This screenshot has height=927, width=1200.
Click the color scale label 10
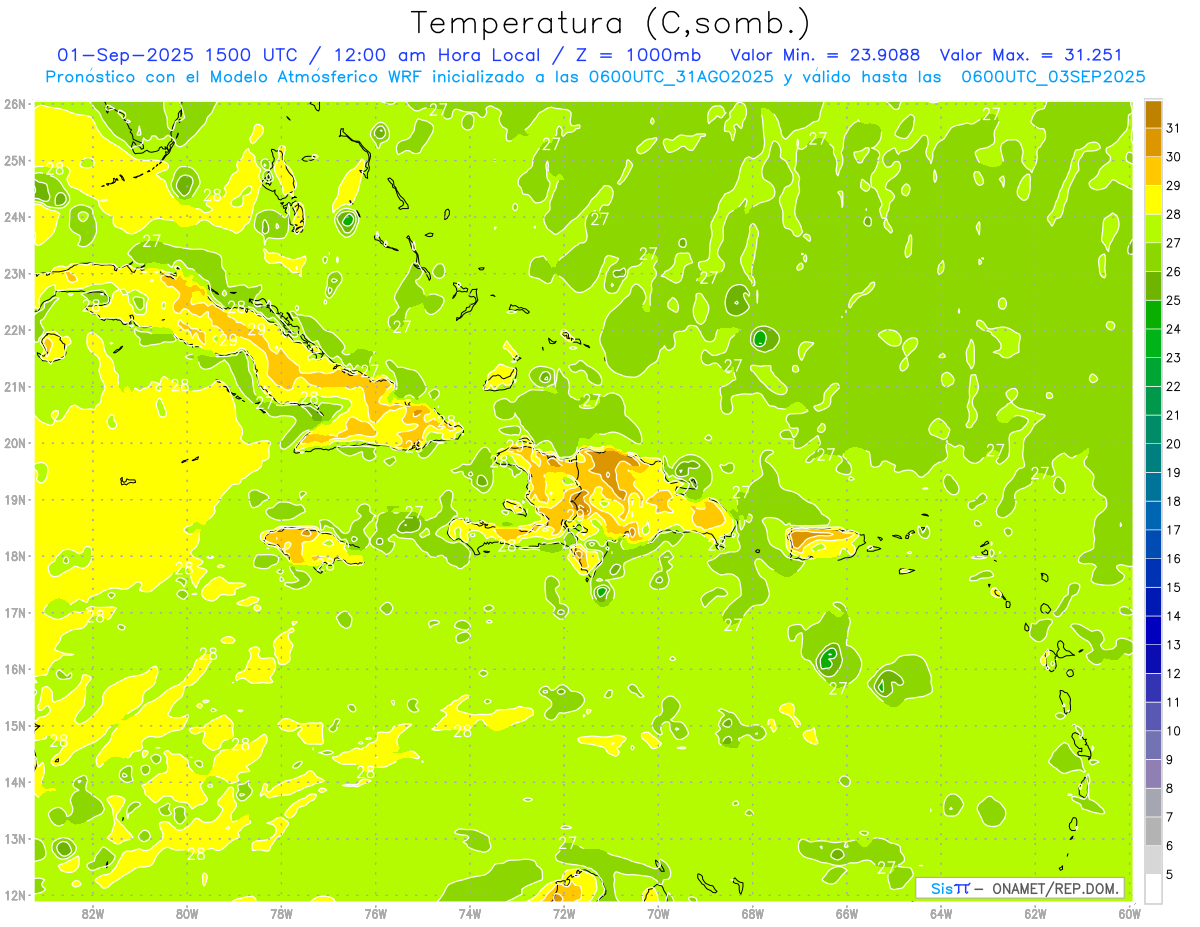(1173, 731)
